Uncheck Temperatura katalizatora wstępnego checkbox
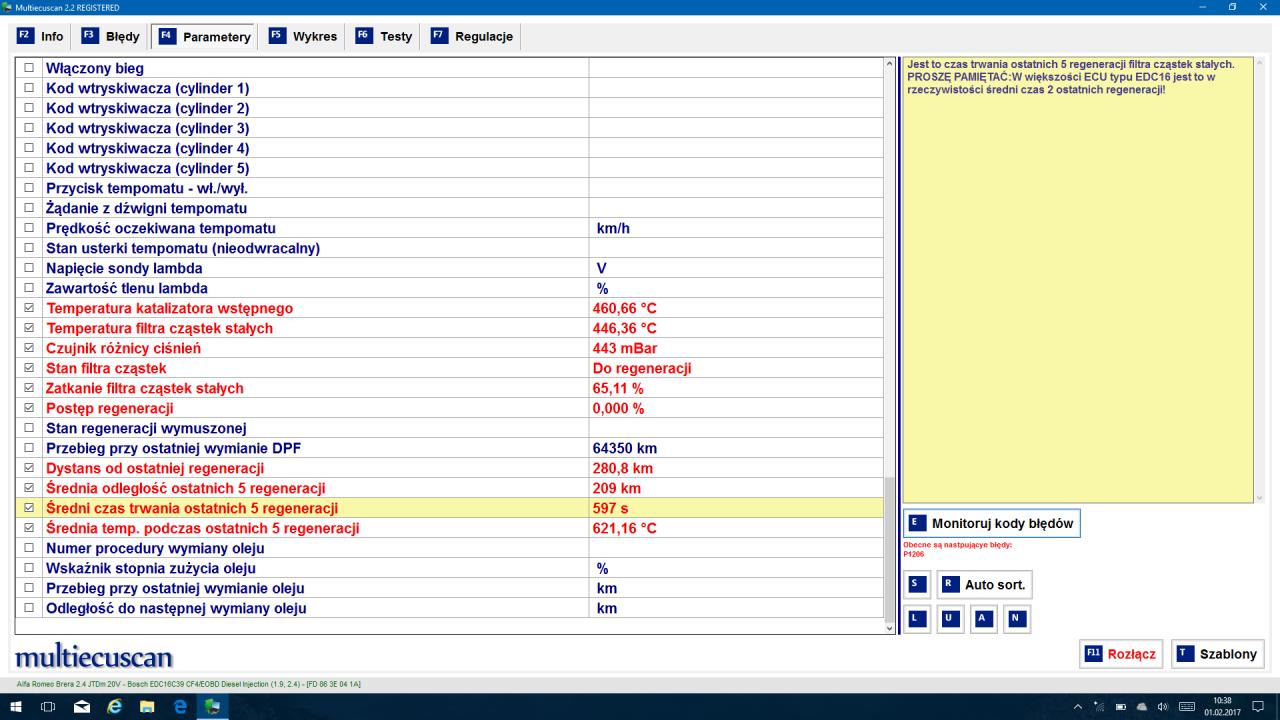1280x720 pixels. (29, 308)
